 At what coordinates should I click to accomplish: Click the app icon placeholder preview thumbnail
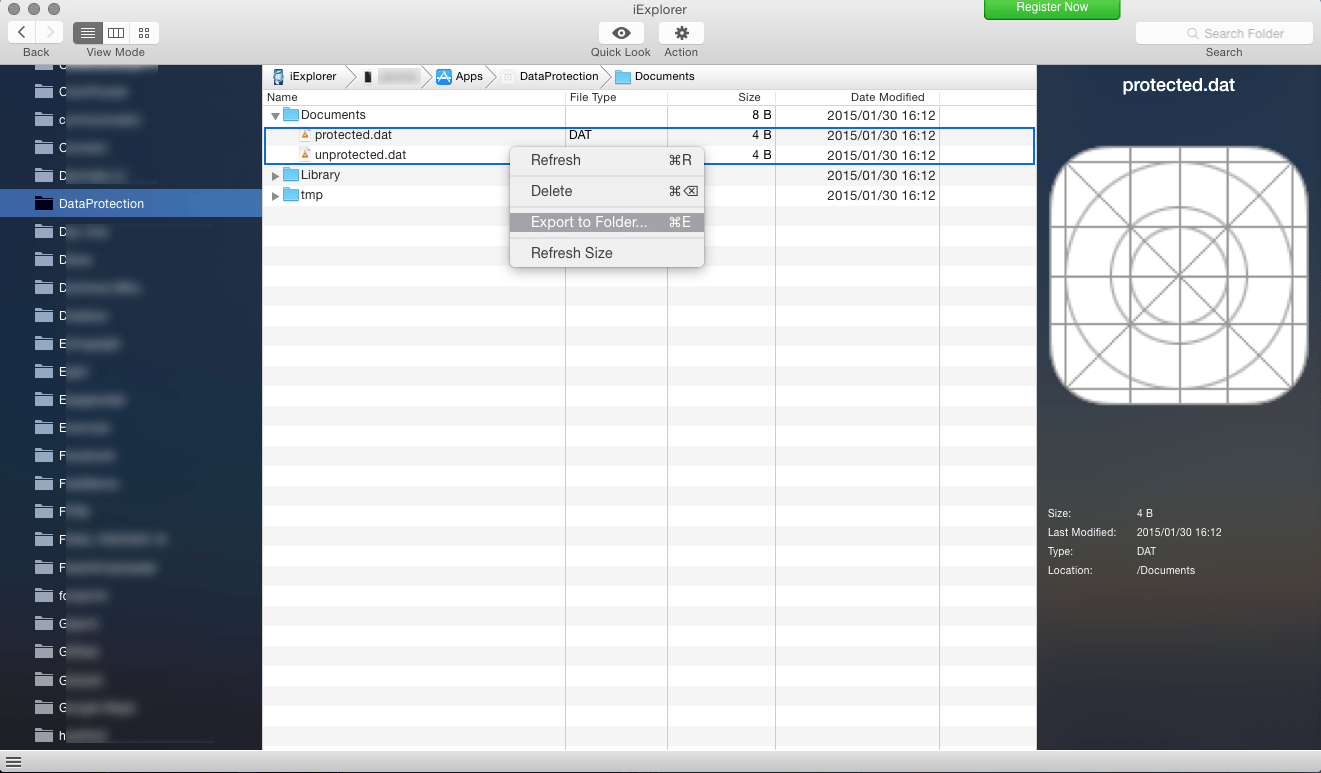click(1179, 275)
